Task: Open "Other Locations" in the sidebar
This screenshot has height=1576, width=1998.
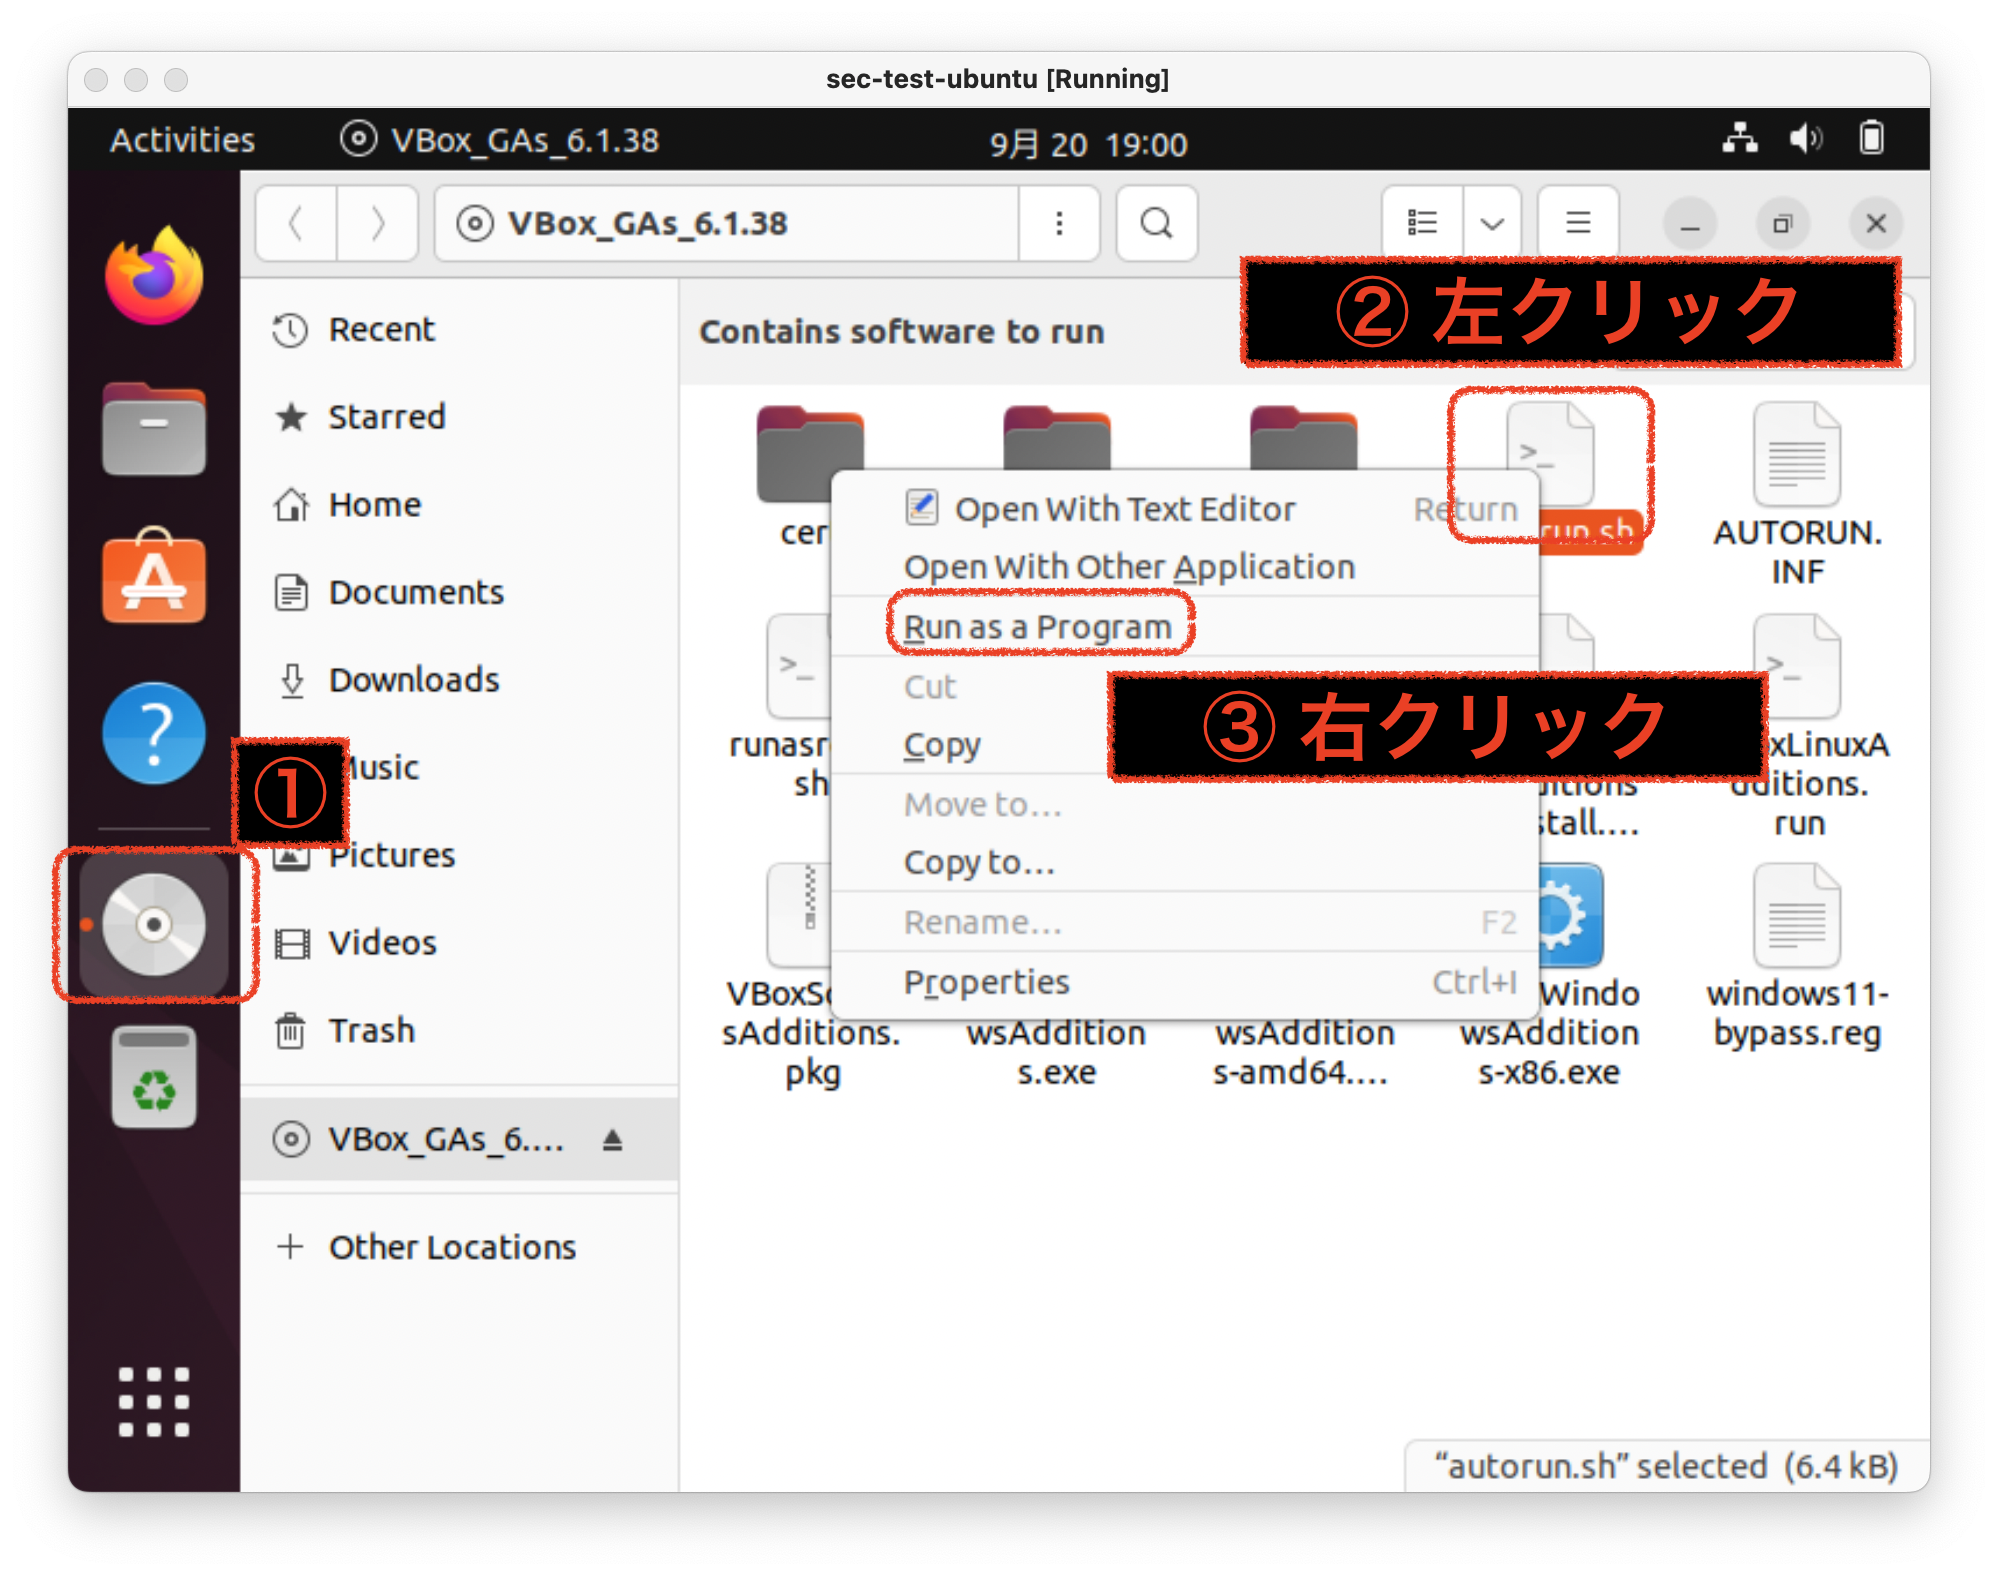Action: click(x=451, y=1246)
